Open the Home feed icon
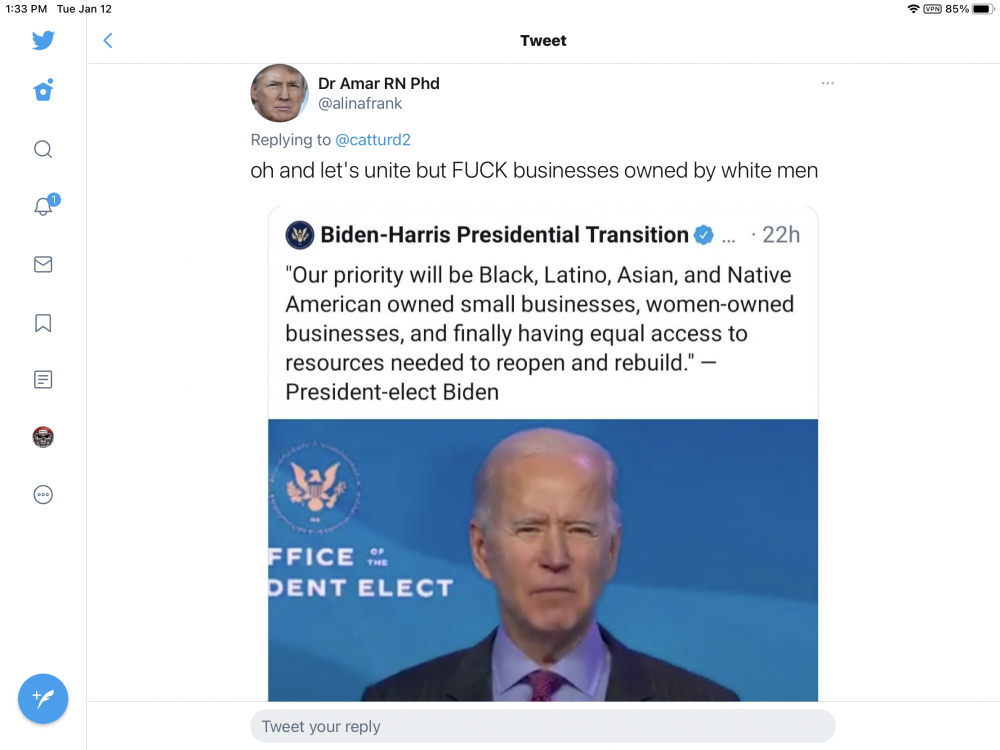The image size is (1000, 750). coord(43,91)
